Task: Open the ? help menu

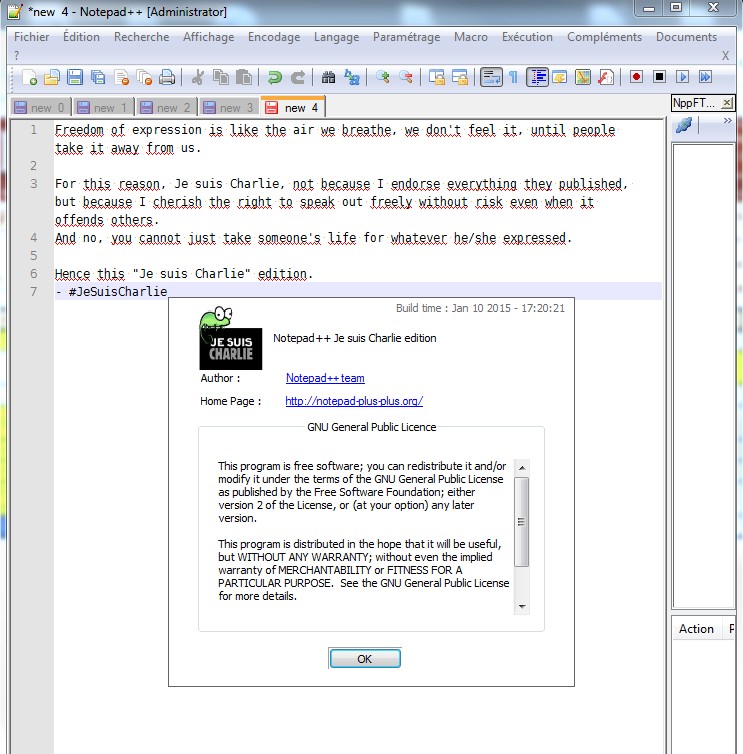Action: point(17,55)
